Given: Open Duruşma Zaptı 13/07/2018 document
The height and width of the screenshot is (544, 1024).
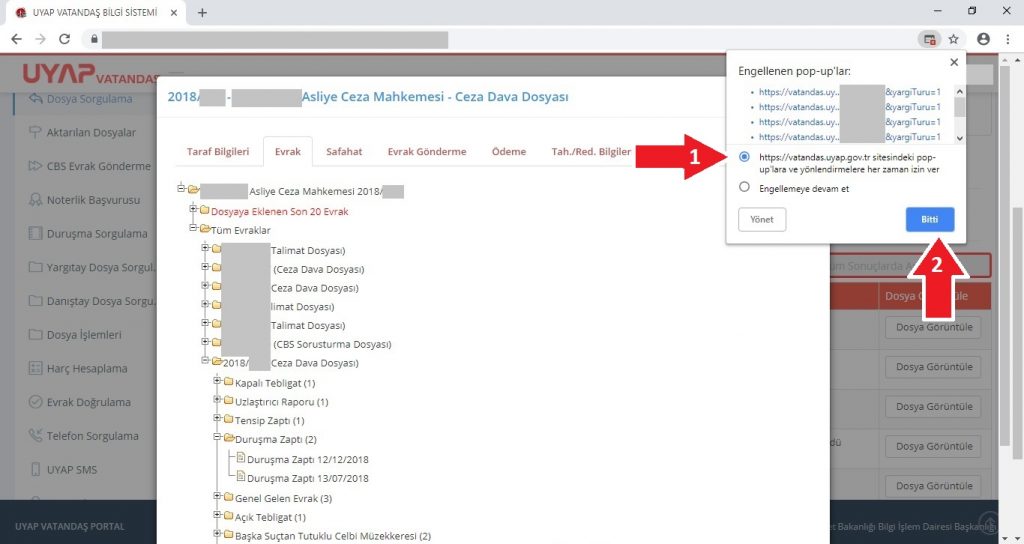Looking at the screenshot, I should click(x=307, y=478).
